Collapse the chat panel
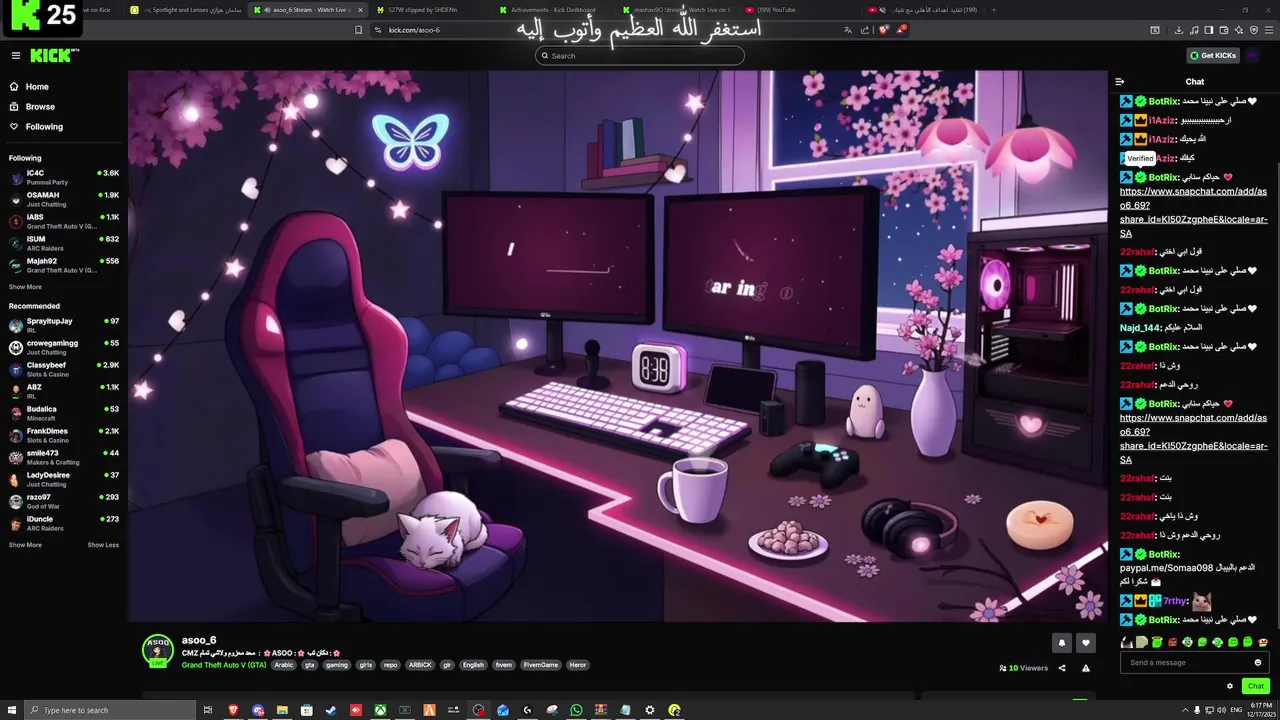The width and height of the screenshot is (1280, 720). pos(1120,82)
